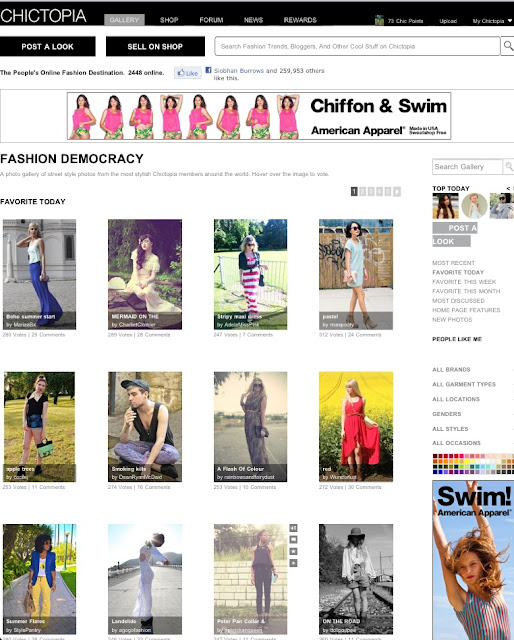This screenshot has height=640, width=514.
Task: Click the Sell On Shop button
Action: click(x=155, y=47)
